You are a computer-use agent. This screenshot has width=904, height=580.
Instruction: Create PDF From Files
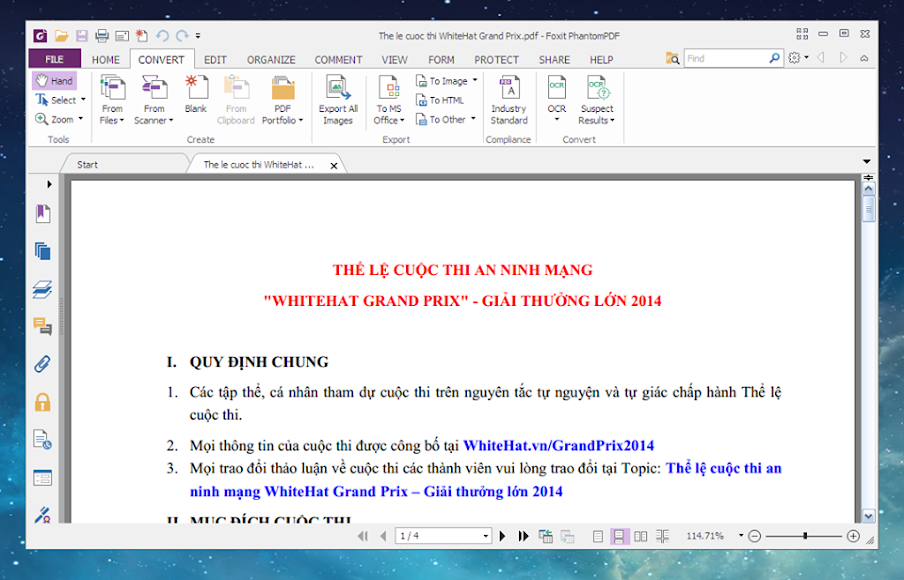pyautogui.click(x=112, y=99)
